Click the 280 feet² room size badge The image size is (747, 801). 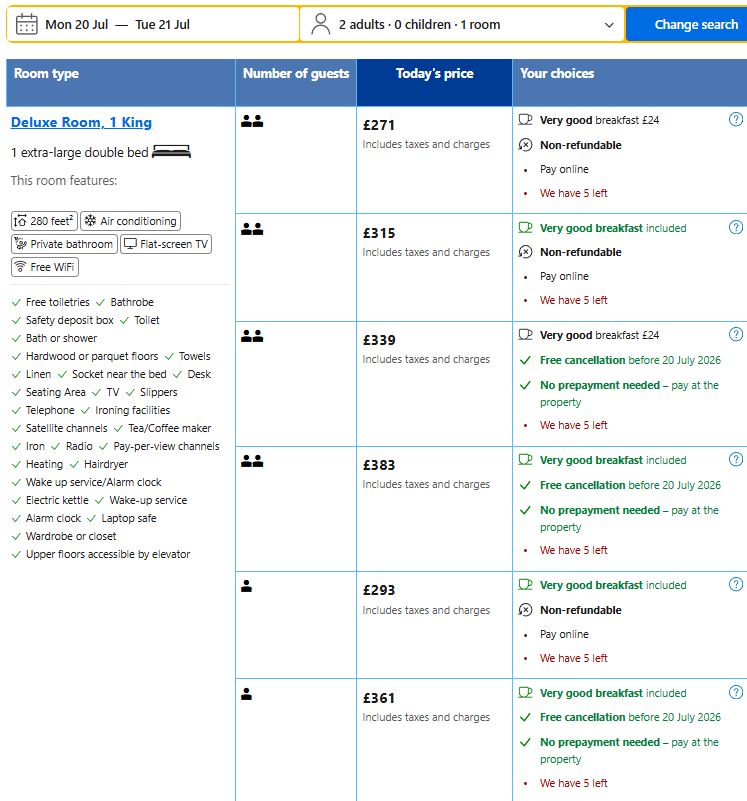point(44,221)
